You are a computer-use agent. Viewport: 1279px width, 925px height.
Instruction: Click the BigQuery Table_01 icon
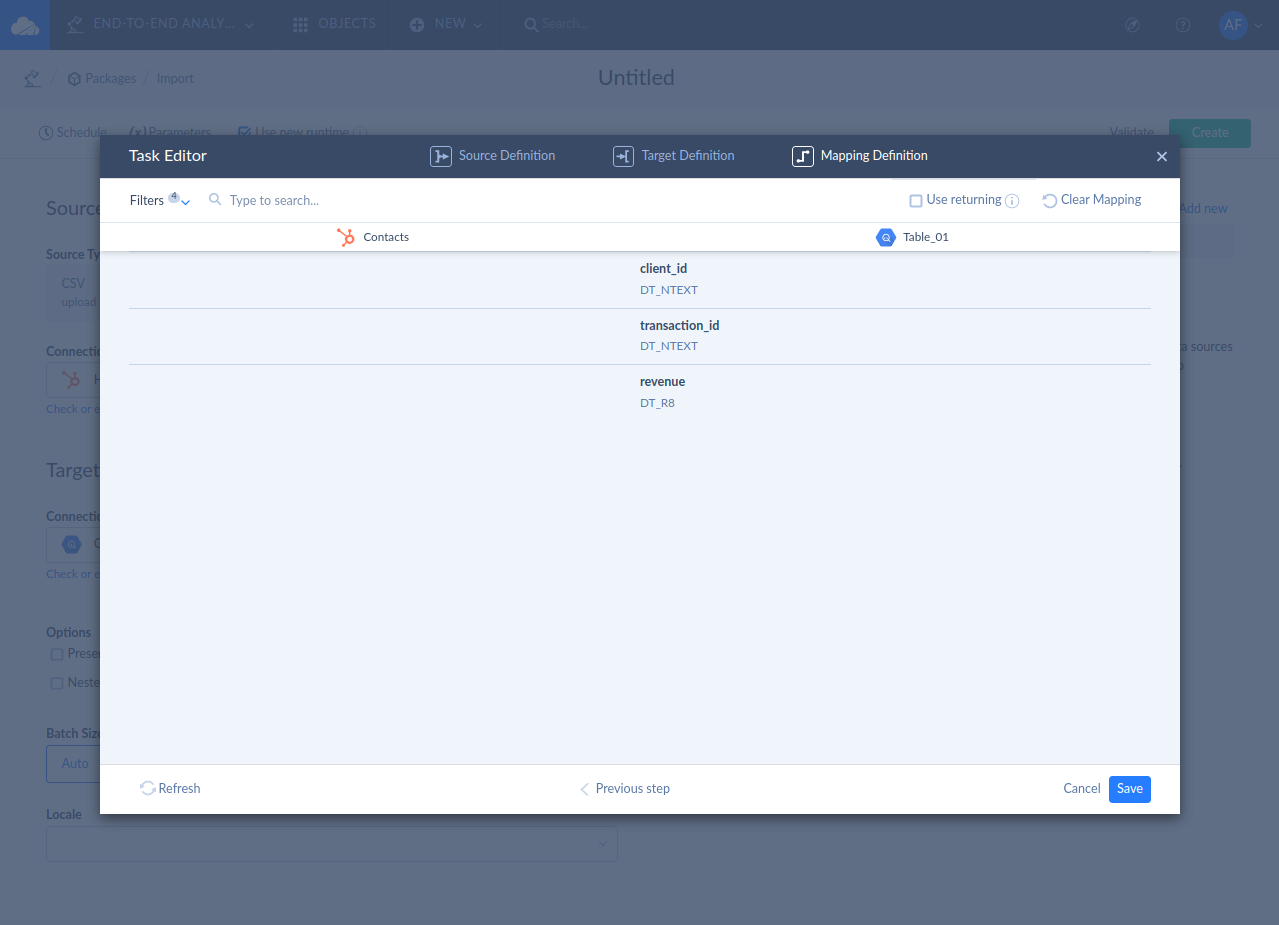885,237
